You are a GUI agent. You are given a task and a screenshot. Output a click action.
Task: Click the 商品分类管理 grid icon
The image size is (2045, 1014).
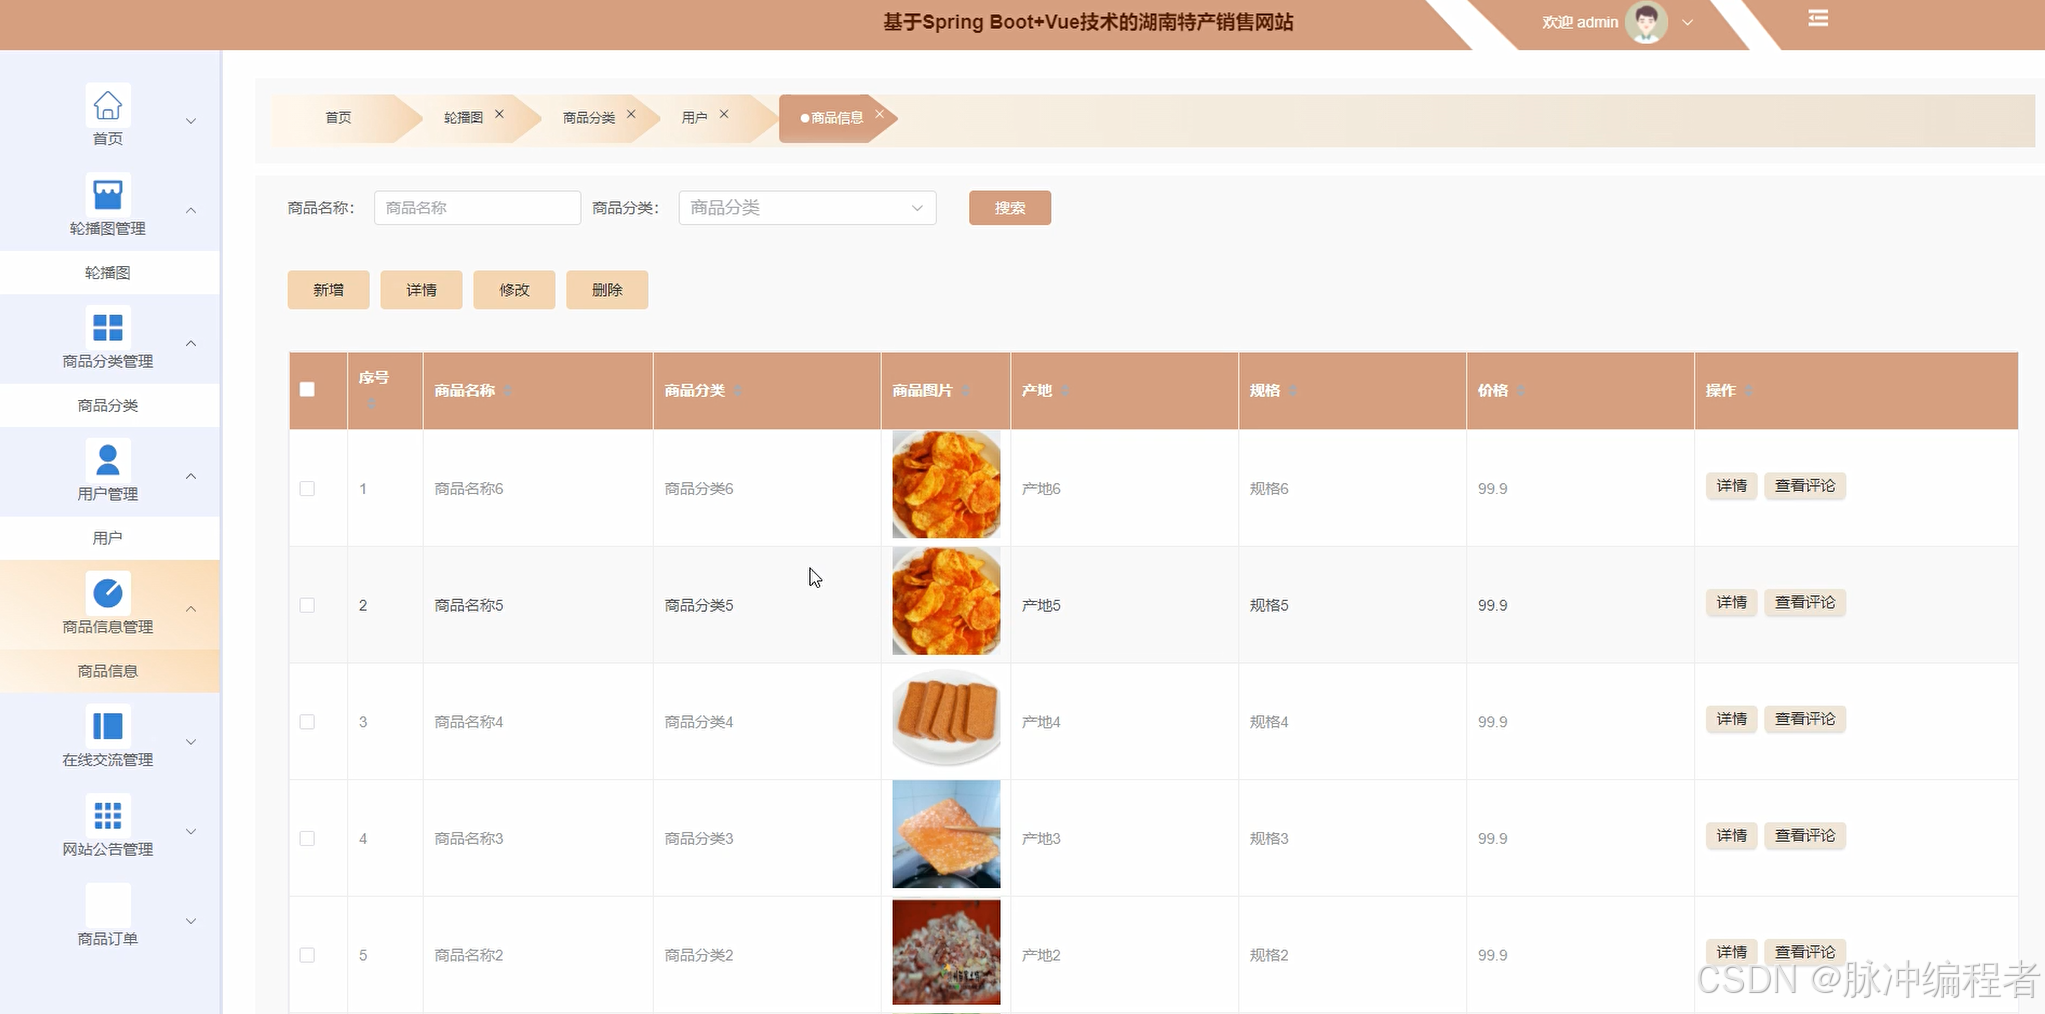click(x=108, y=327)
